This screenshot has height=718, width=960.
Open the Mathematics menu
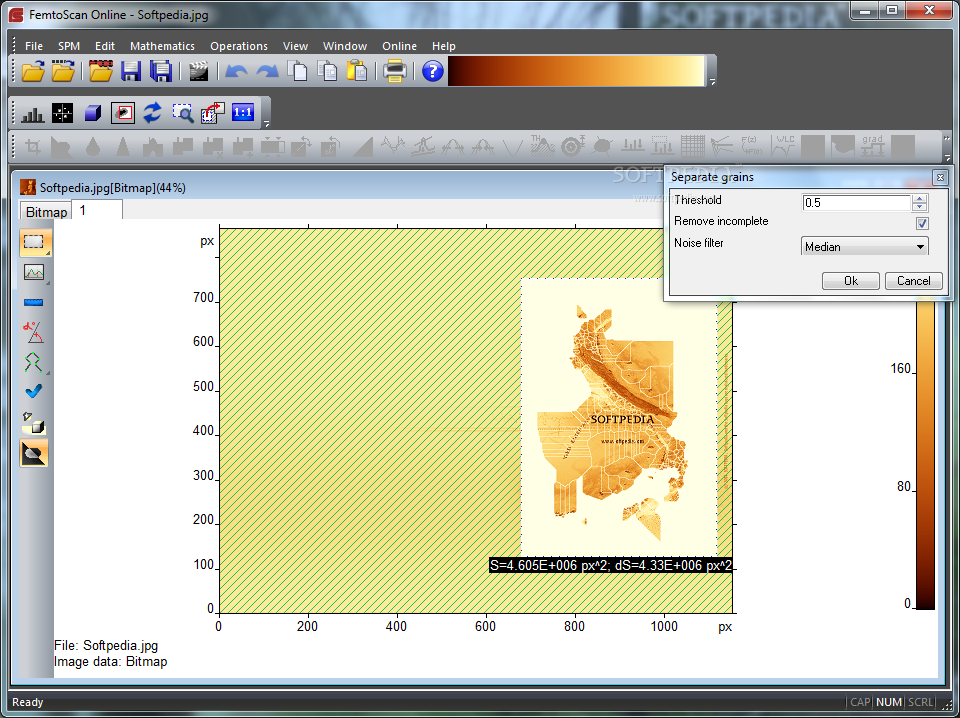[x=162, y=46]
